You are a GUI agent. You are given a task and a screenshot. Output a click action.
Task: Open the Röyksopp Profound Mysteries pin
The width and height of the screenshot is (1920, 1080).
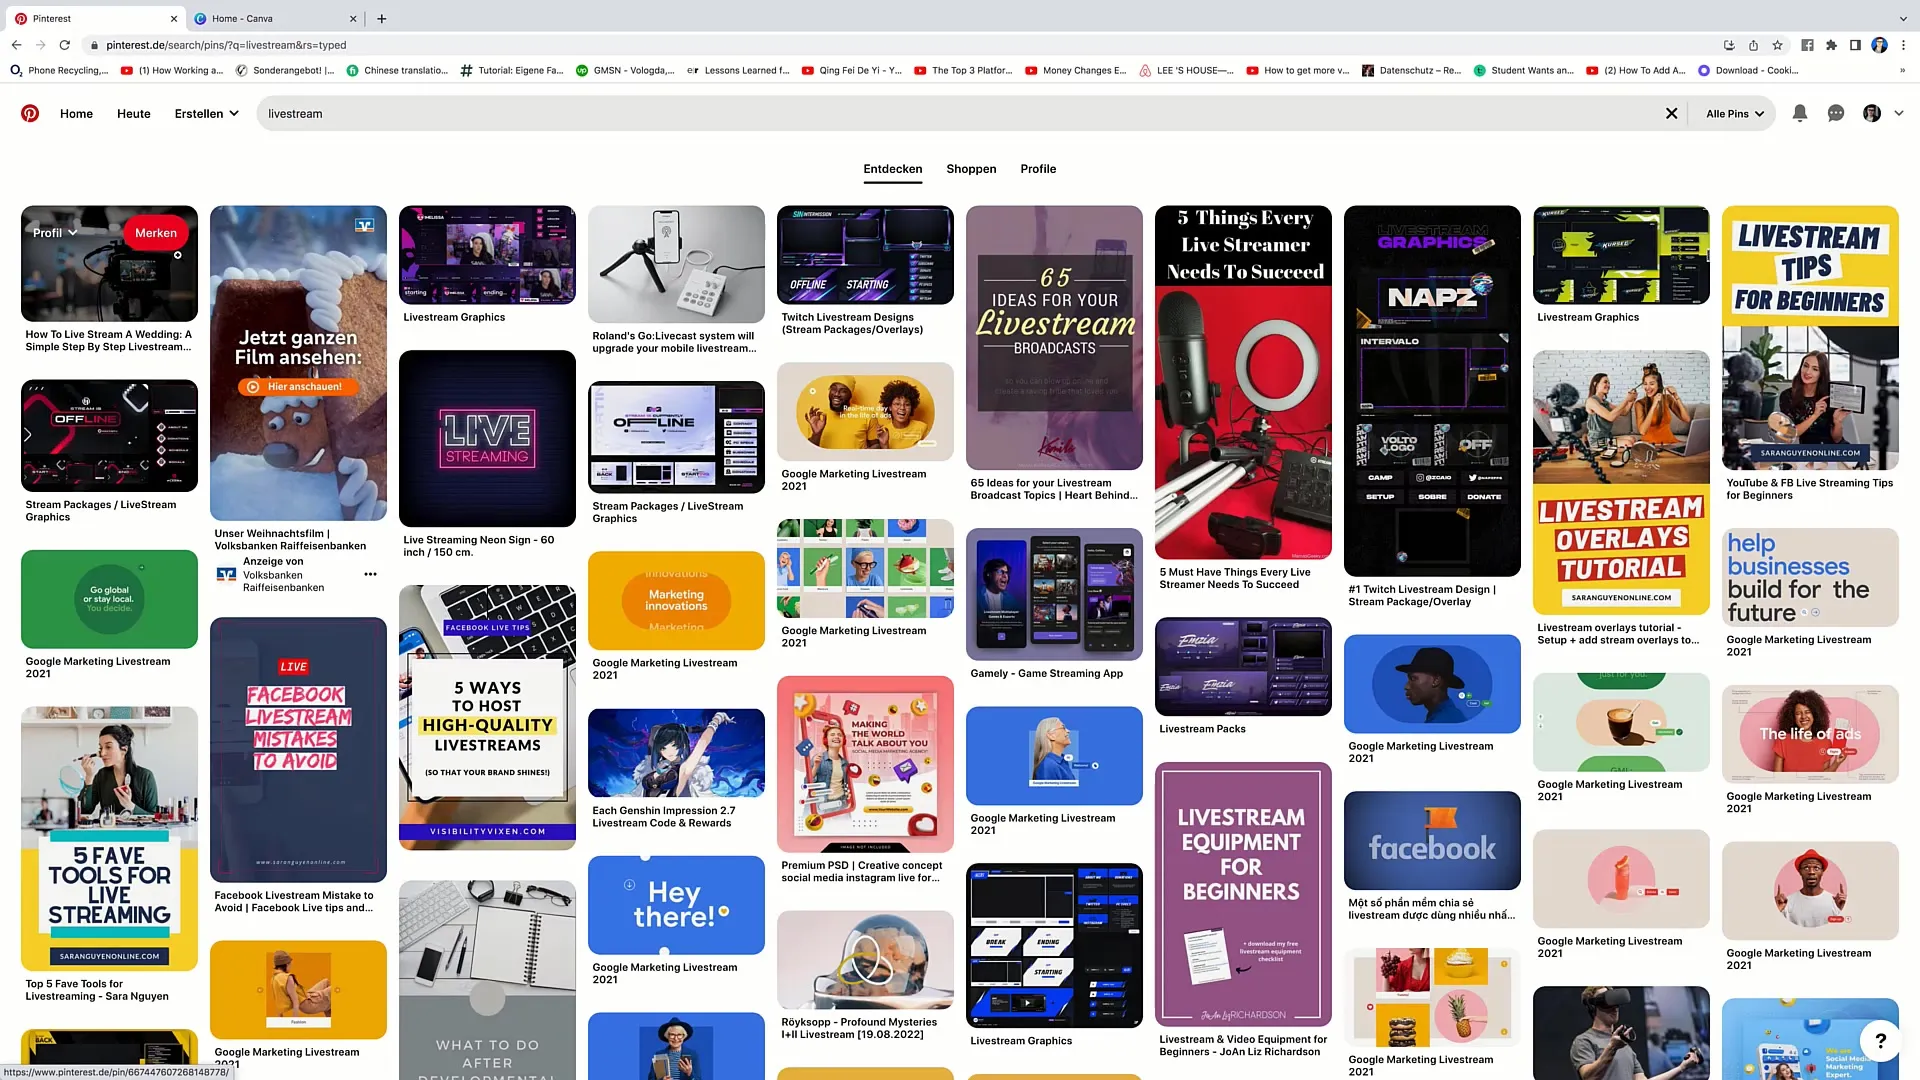[x=865, y=959]
